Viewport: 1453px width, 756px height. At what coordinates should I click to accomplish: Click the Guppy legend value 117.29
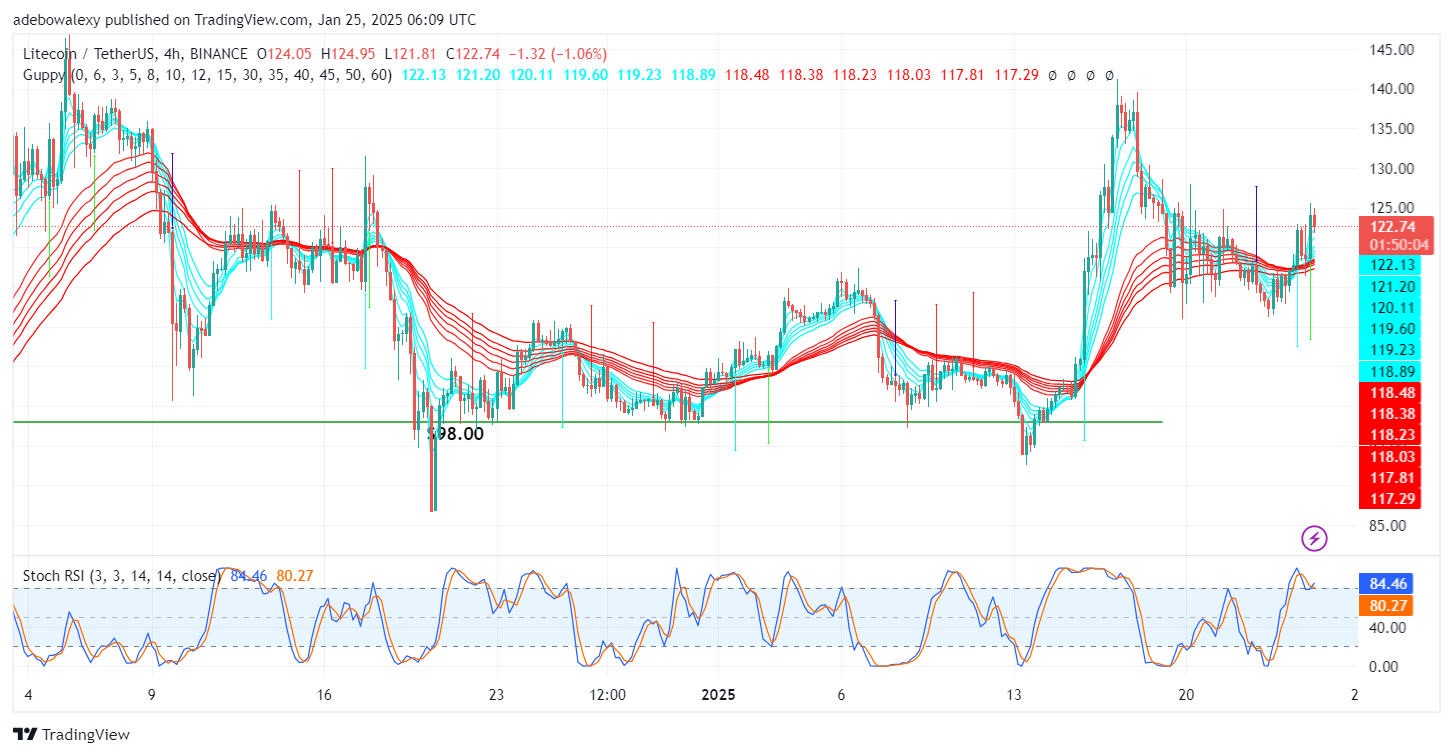(x=1015, y=74)
